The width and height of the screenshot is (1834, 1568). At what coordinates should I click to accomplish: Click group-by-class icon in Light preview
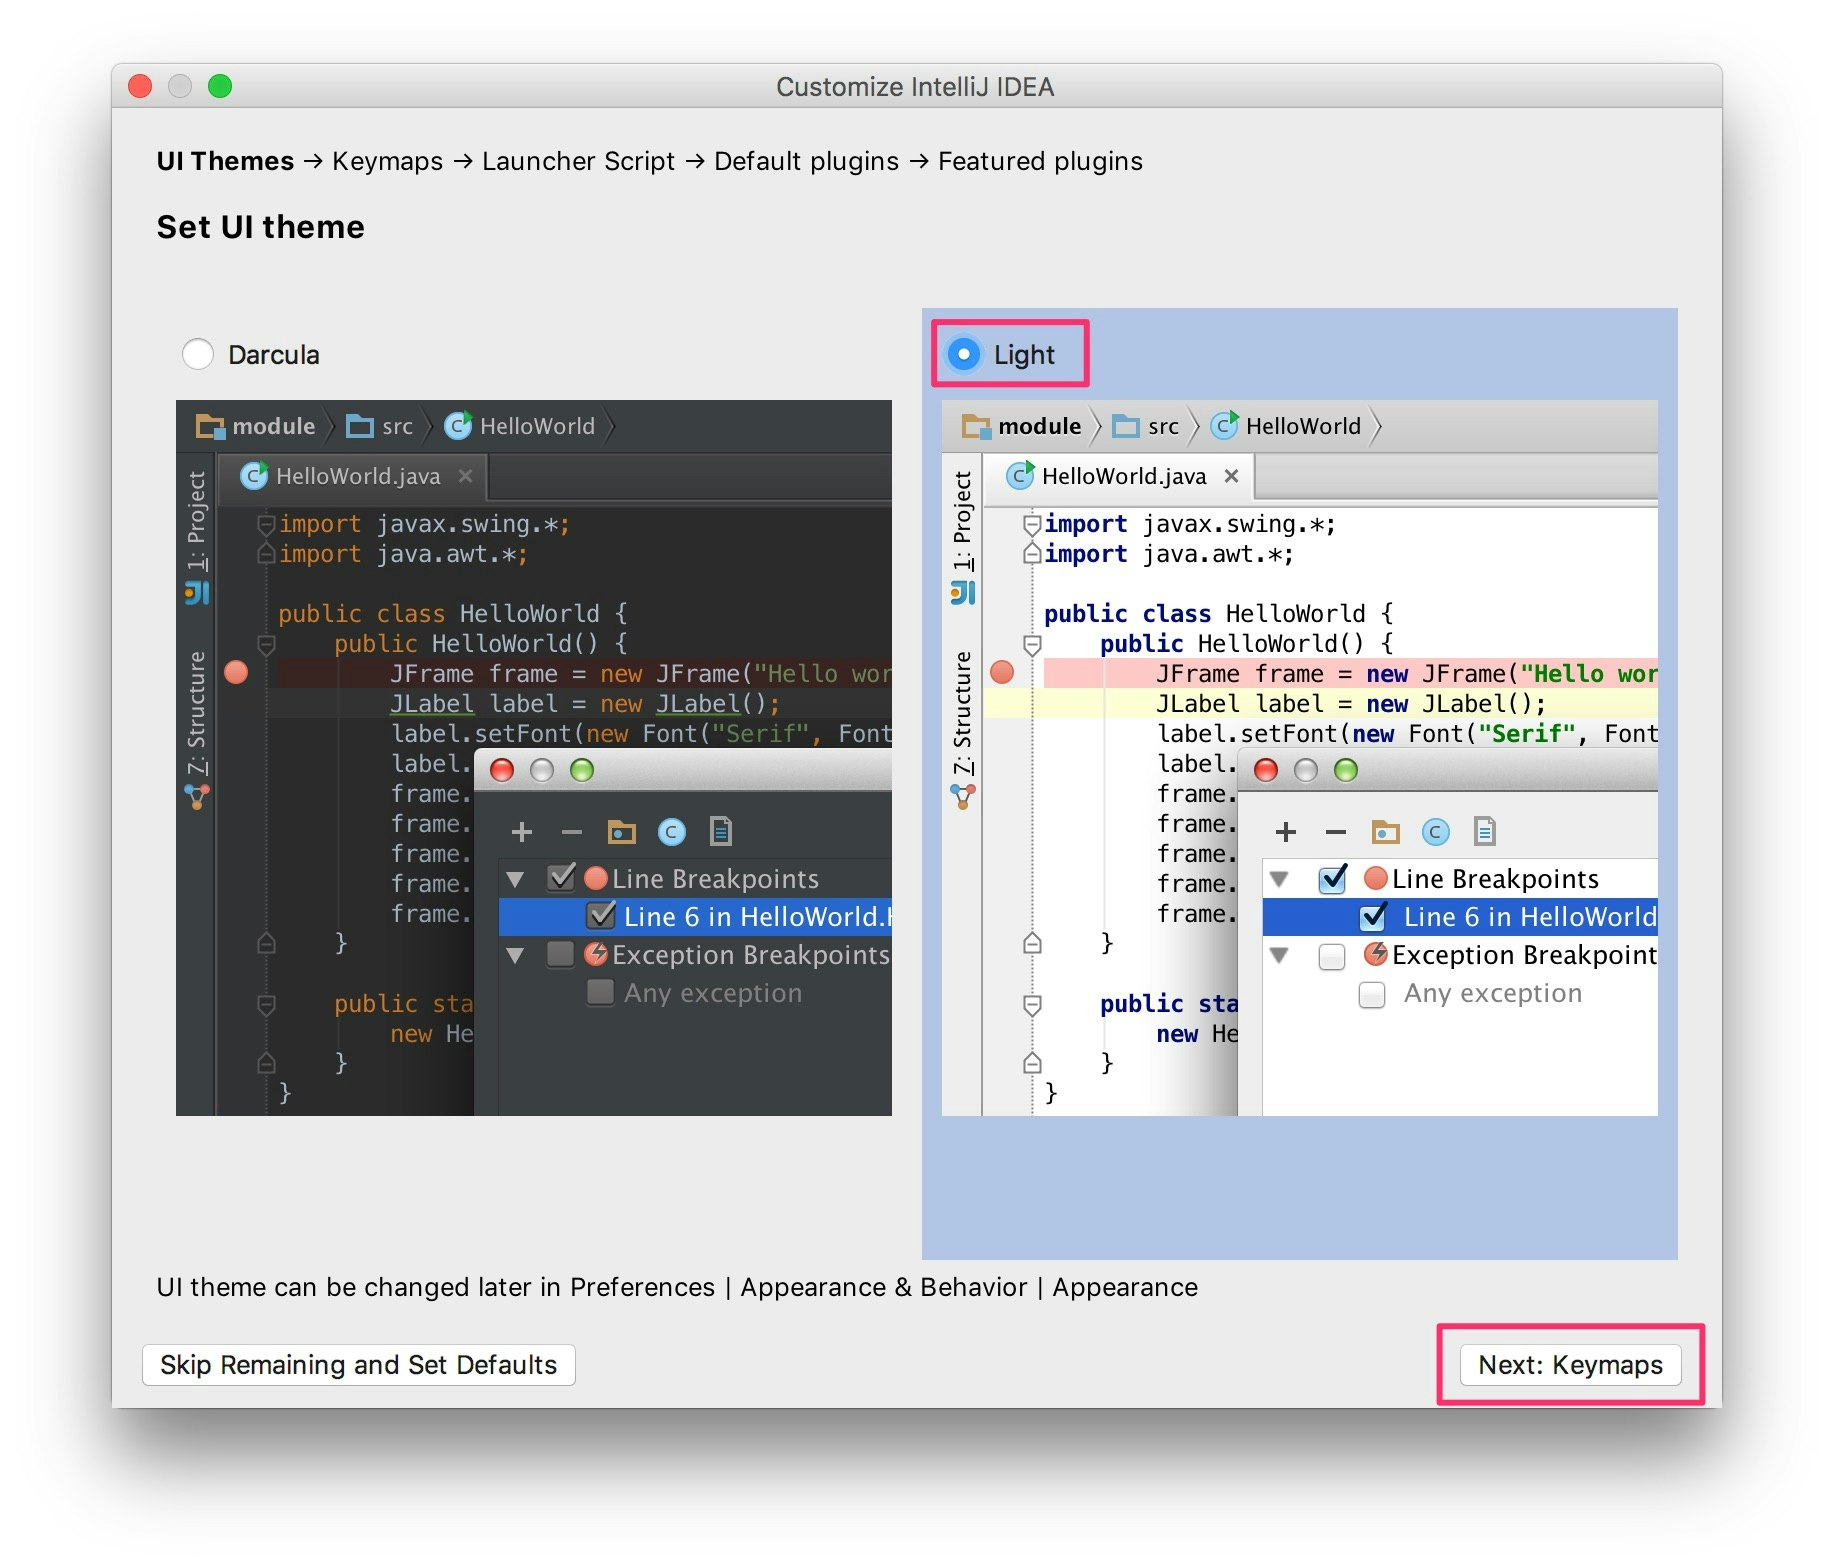point(1436,832)
